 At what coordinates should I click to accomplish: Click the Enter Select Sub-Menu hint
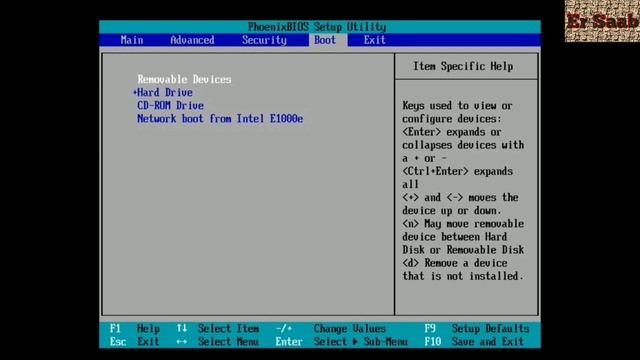coord(341,342)
